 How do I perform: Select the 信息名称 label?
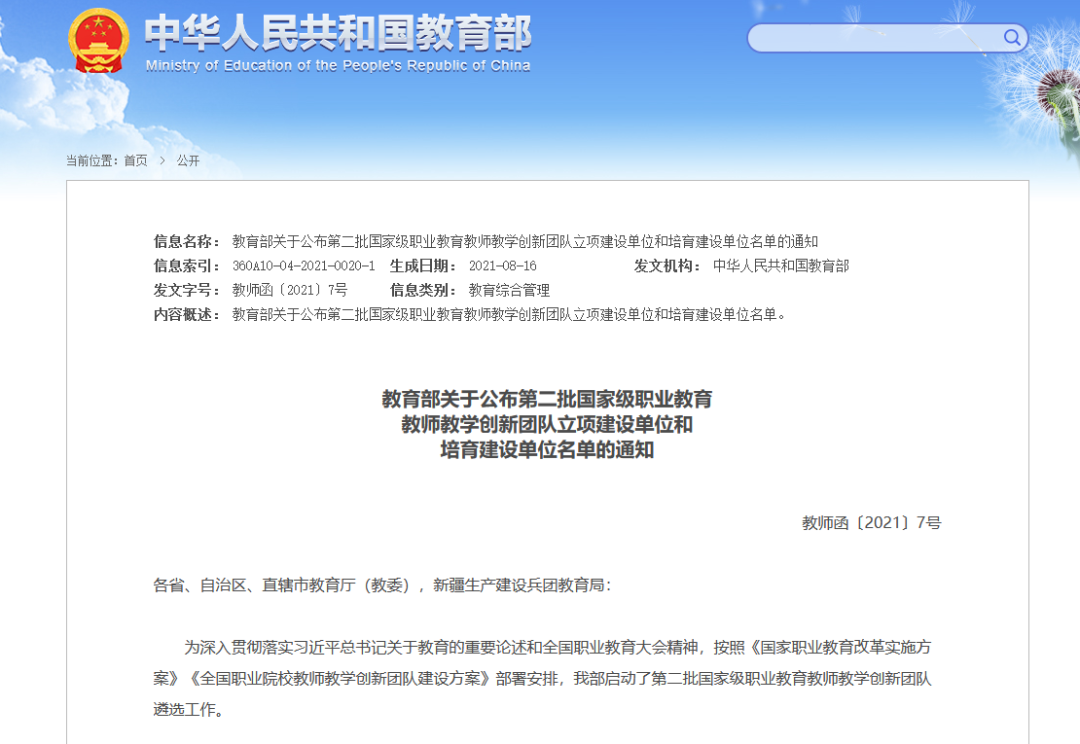point(187,241)
